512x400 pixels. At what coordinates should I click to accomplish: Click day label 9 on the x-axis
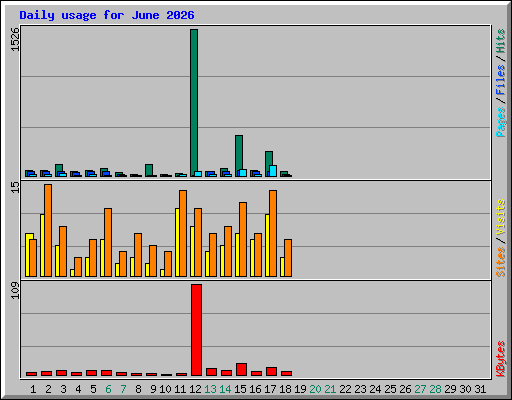pos(153,389)
